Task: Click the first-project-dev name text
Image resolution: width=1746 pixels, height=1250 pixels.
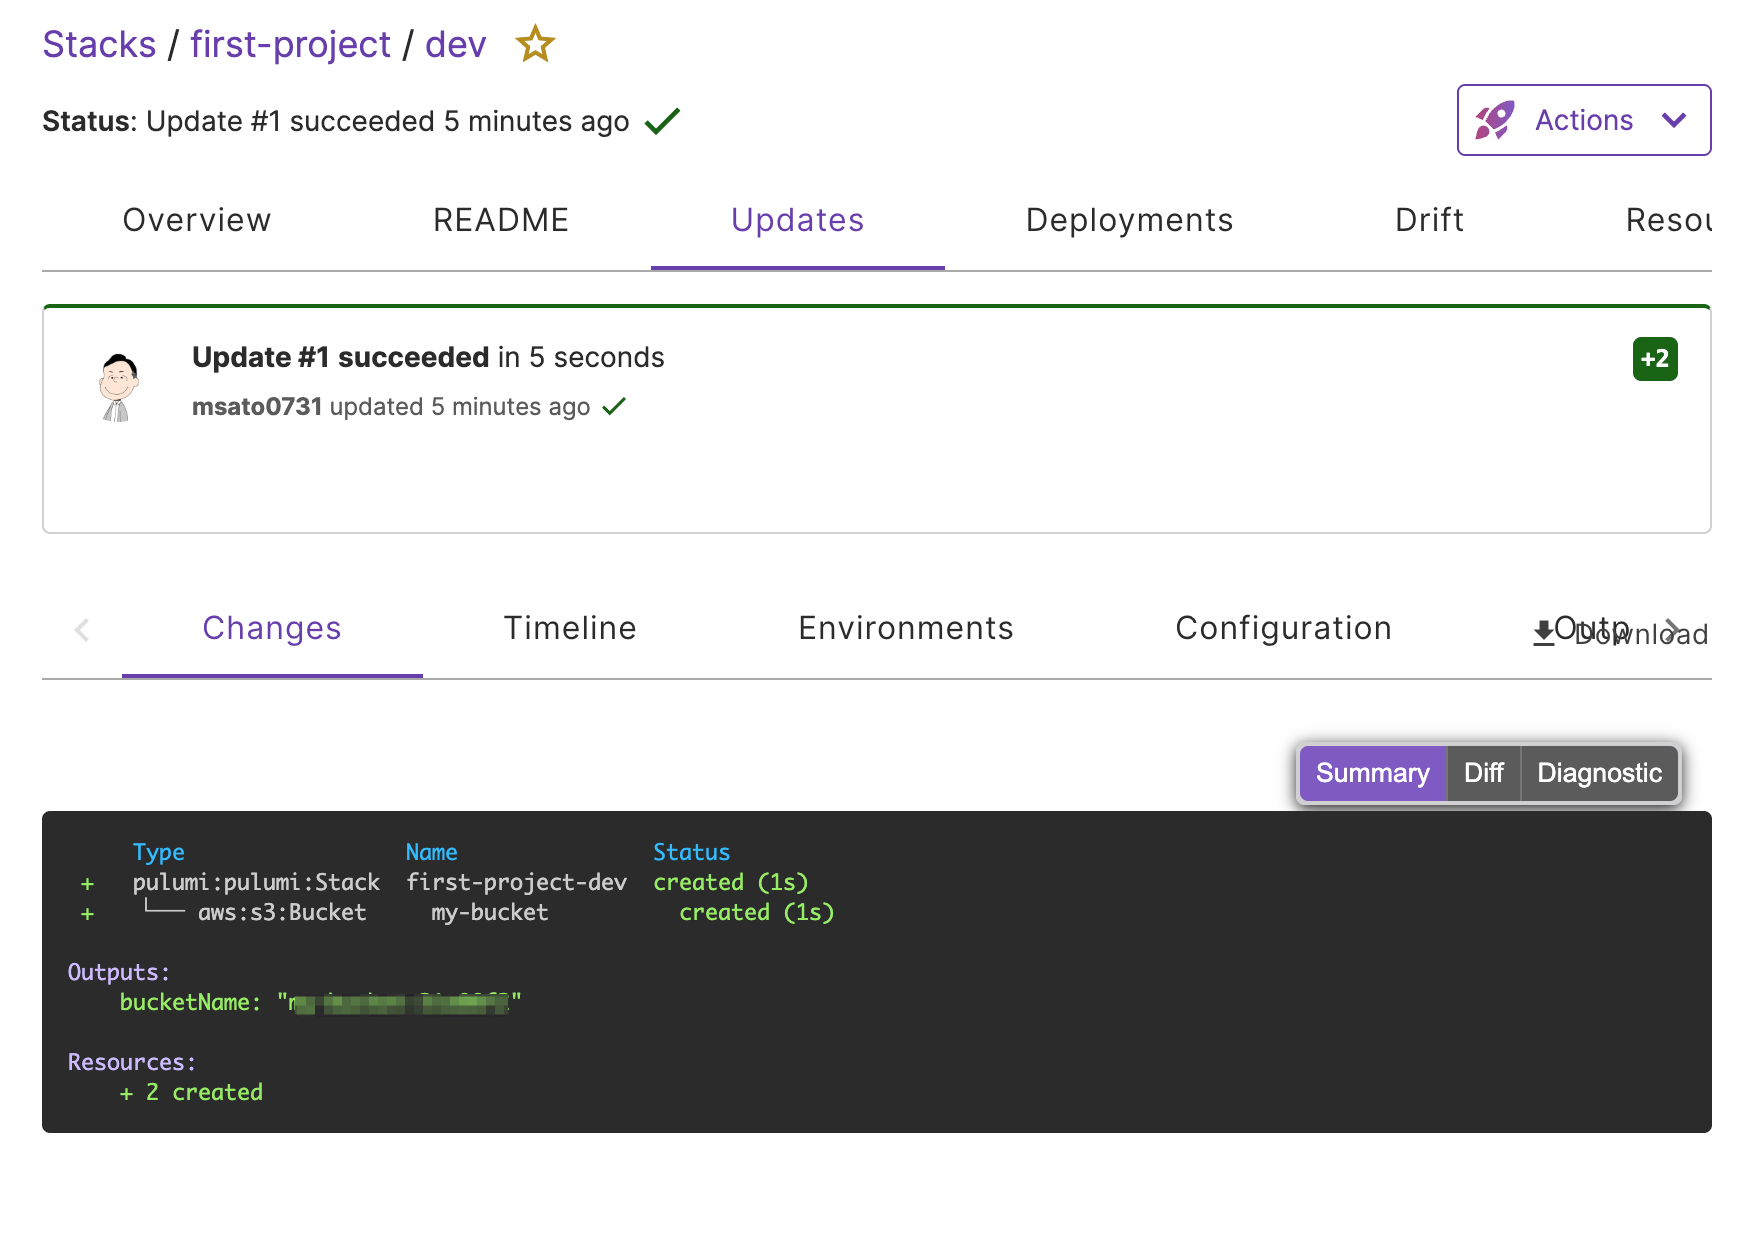Action: click(x=516, y=883)
